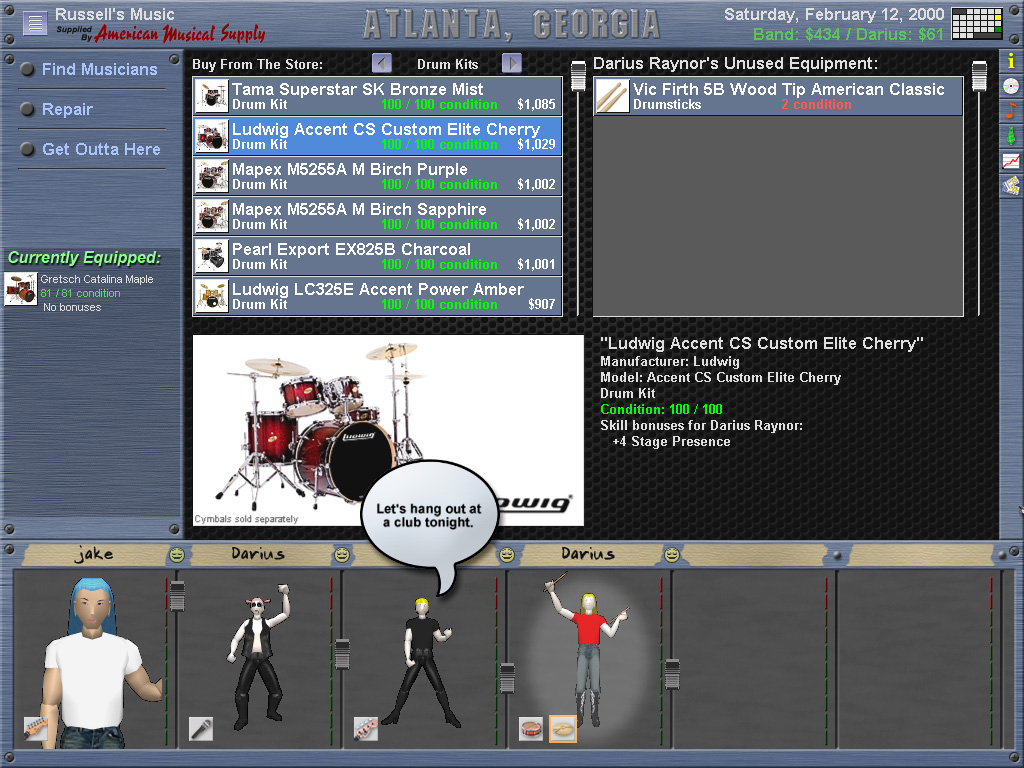Select Ludwig LC325E Accent Power Amber kit
The width and height of the screenshot is (1024, 768).
coord(377,296)
